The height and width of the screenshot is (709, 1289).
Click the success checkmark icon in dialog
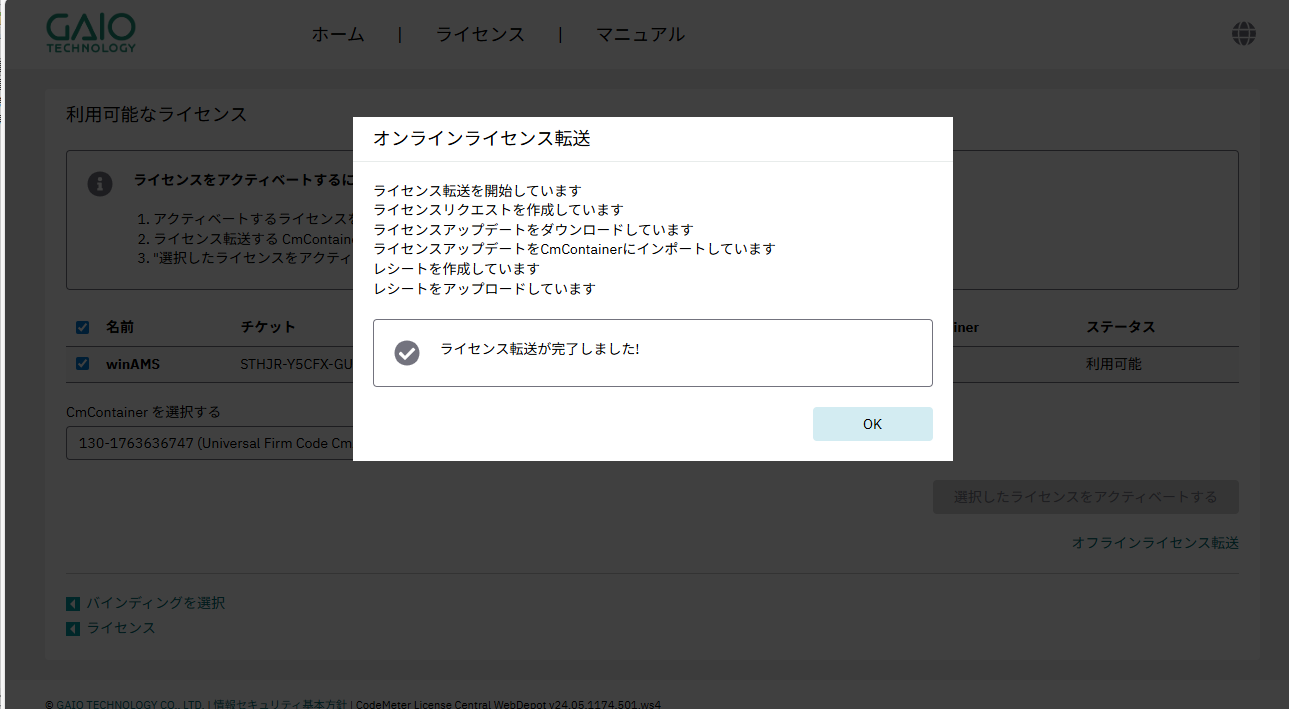[407, 352]
